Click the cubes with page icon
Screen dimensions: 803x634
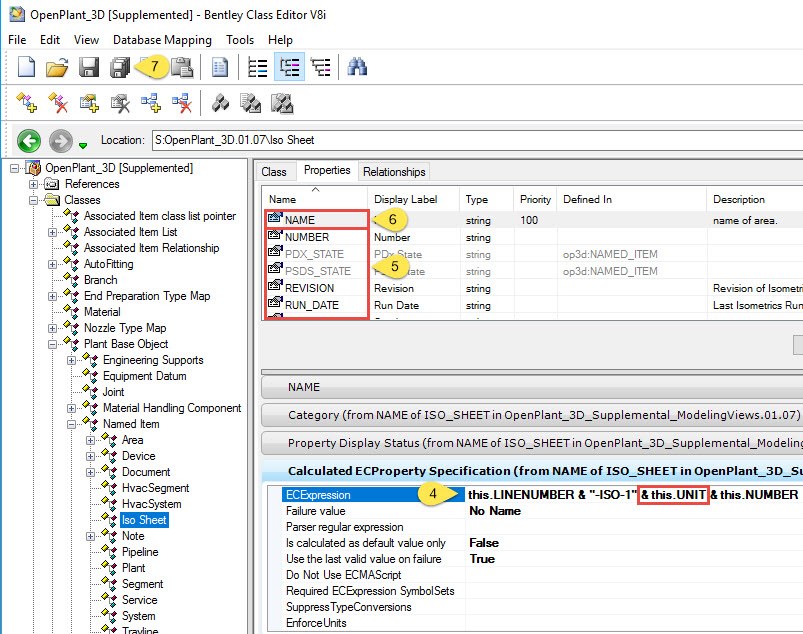tap(250, 103)
